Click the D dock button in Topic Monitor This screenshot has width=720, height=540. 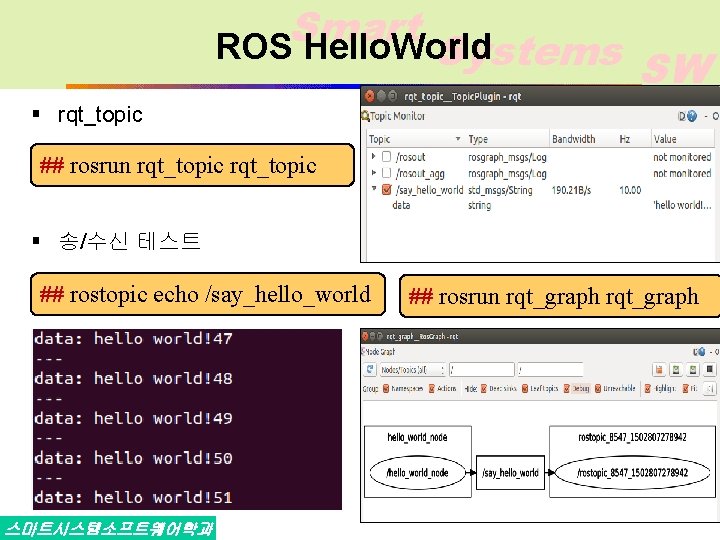point(681,116)
